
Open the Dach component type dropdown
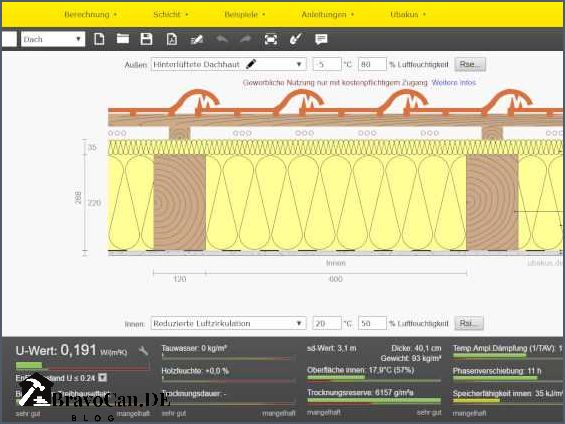tap(53, 39)
